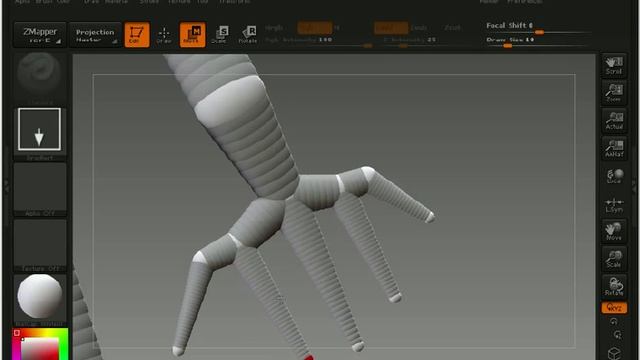Viewport: 640px width, 360px height.
Task: Click the AAHalf antialiased half-size icon
Action: pos(614,149)
